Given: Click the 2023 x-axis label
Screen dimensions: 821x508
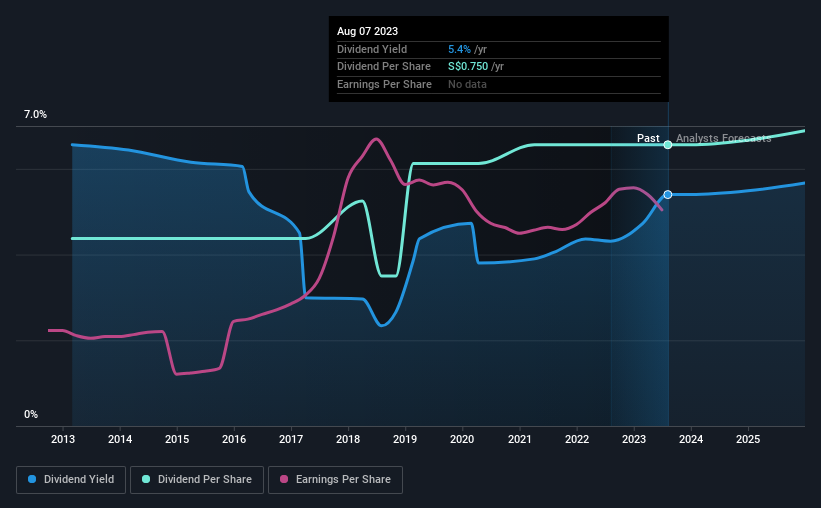Looking at the screenshot, I should [x=634, y=439].
